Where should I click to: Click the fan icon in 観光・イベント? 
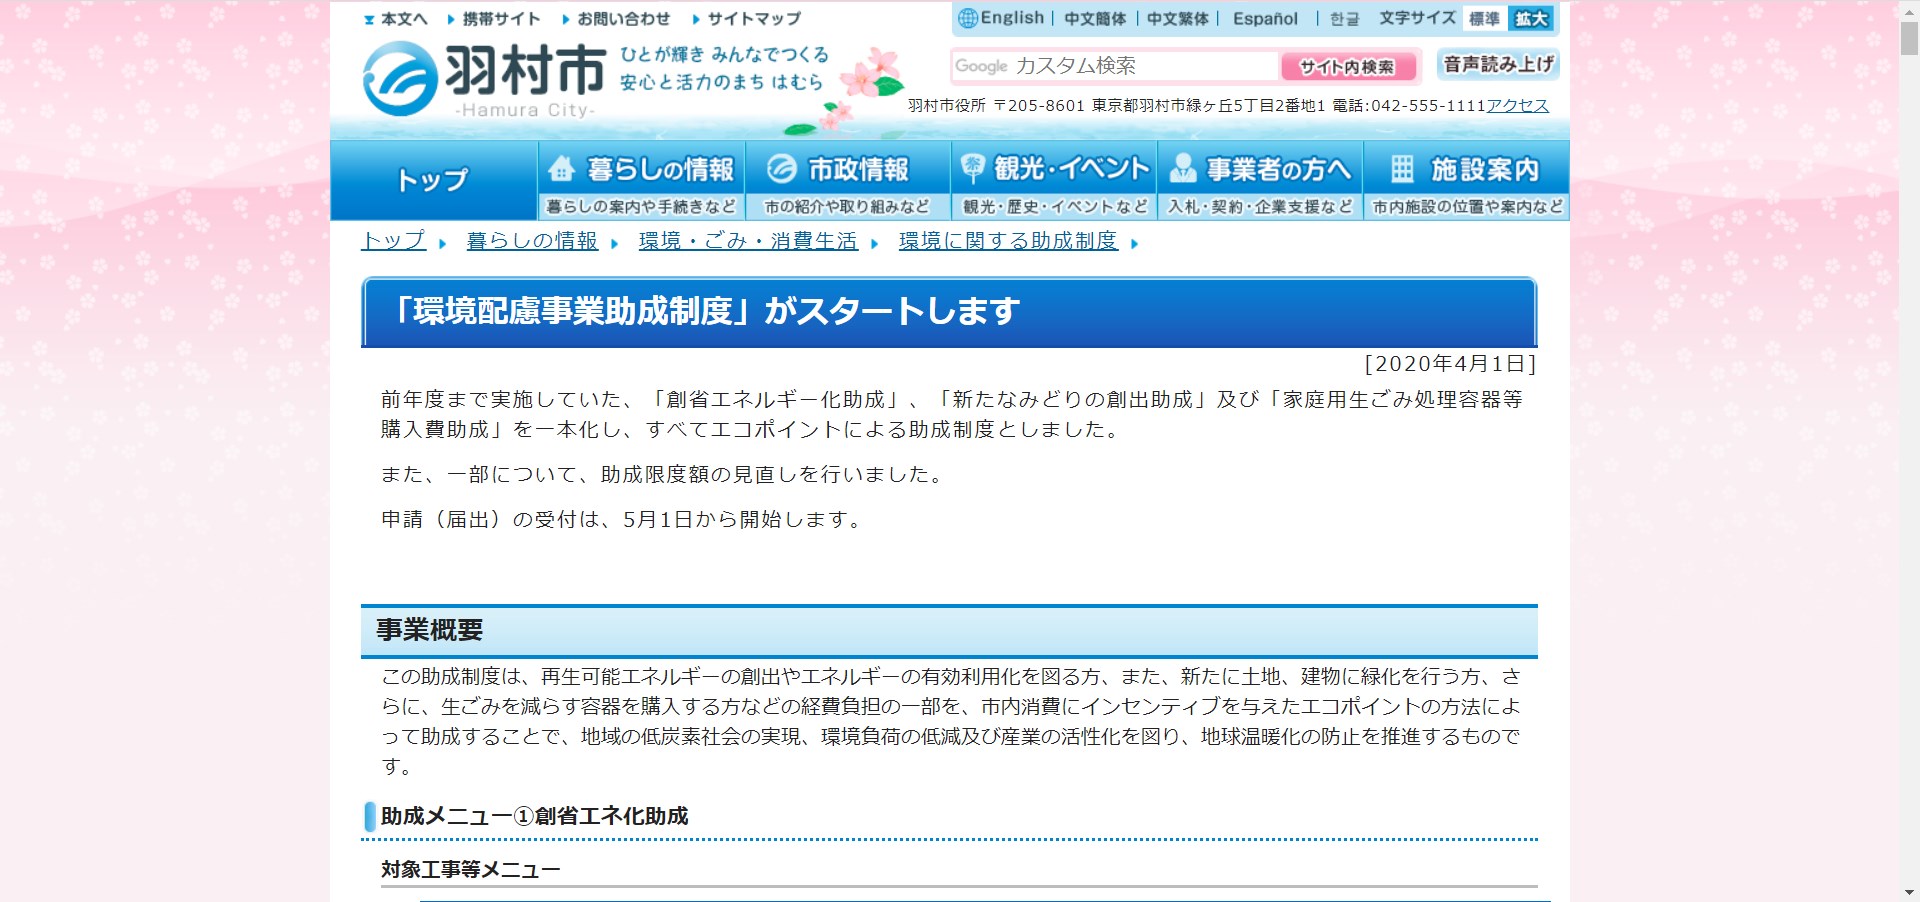pos(971,168)
